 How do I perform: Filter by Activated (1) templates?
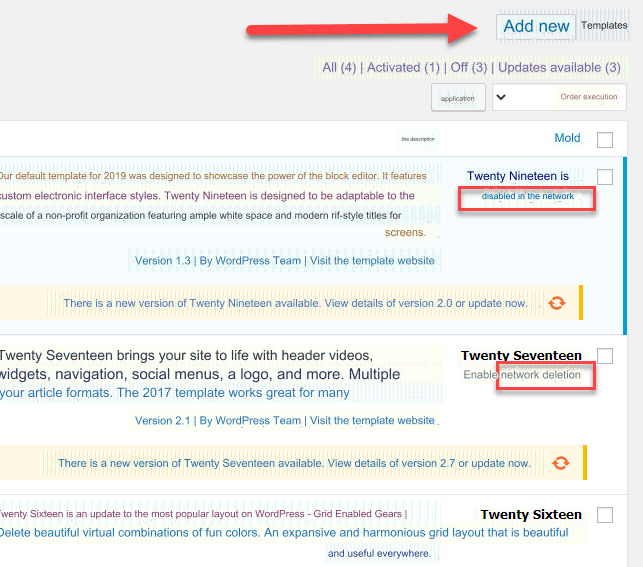point(403,68)
